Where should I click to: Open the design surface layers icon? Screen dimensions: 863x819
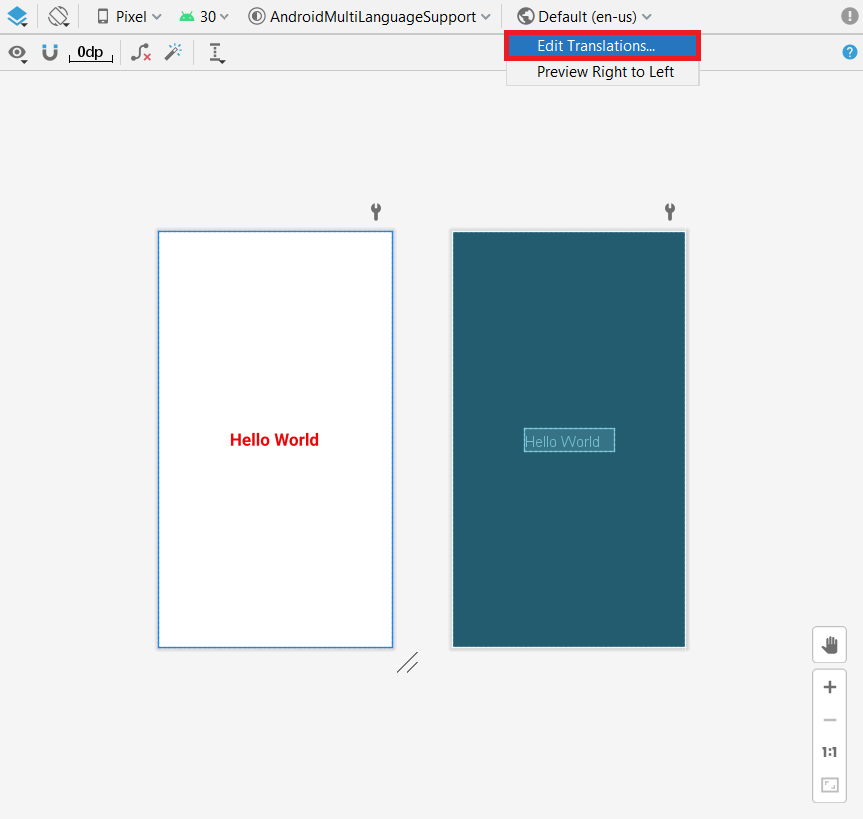click(18, 17)
